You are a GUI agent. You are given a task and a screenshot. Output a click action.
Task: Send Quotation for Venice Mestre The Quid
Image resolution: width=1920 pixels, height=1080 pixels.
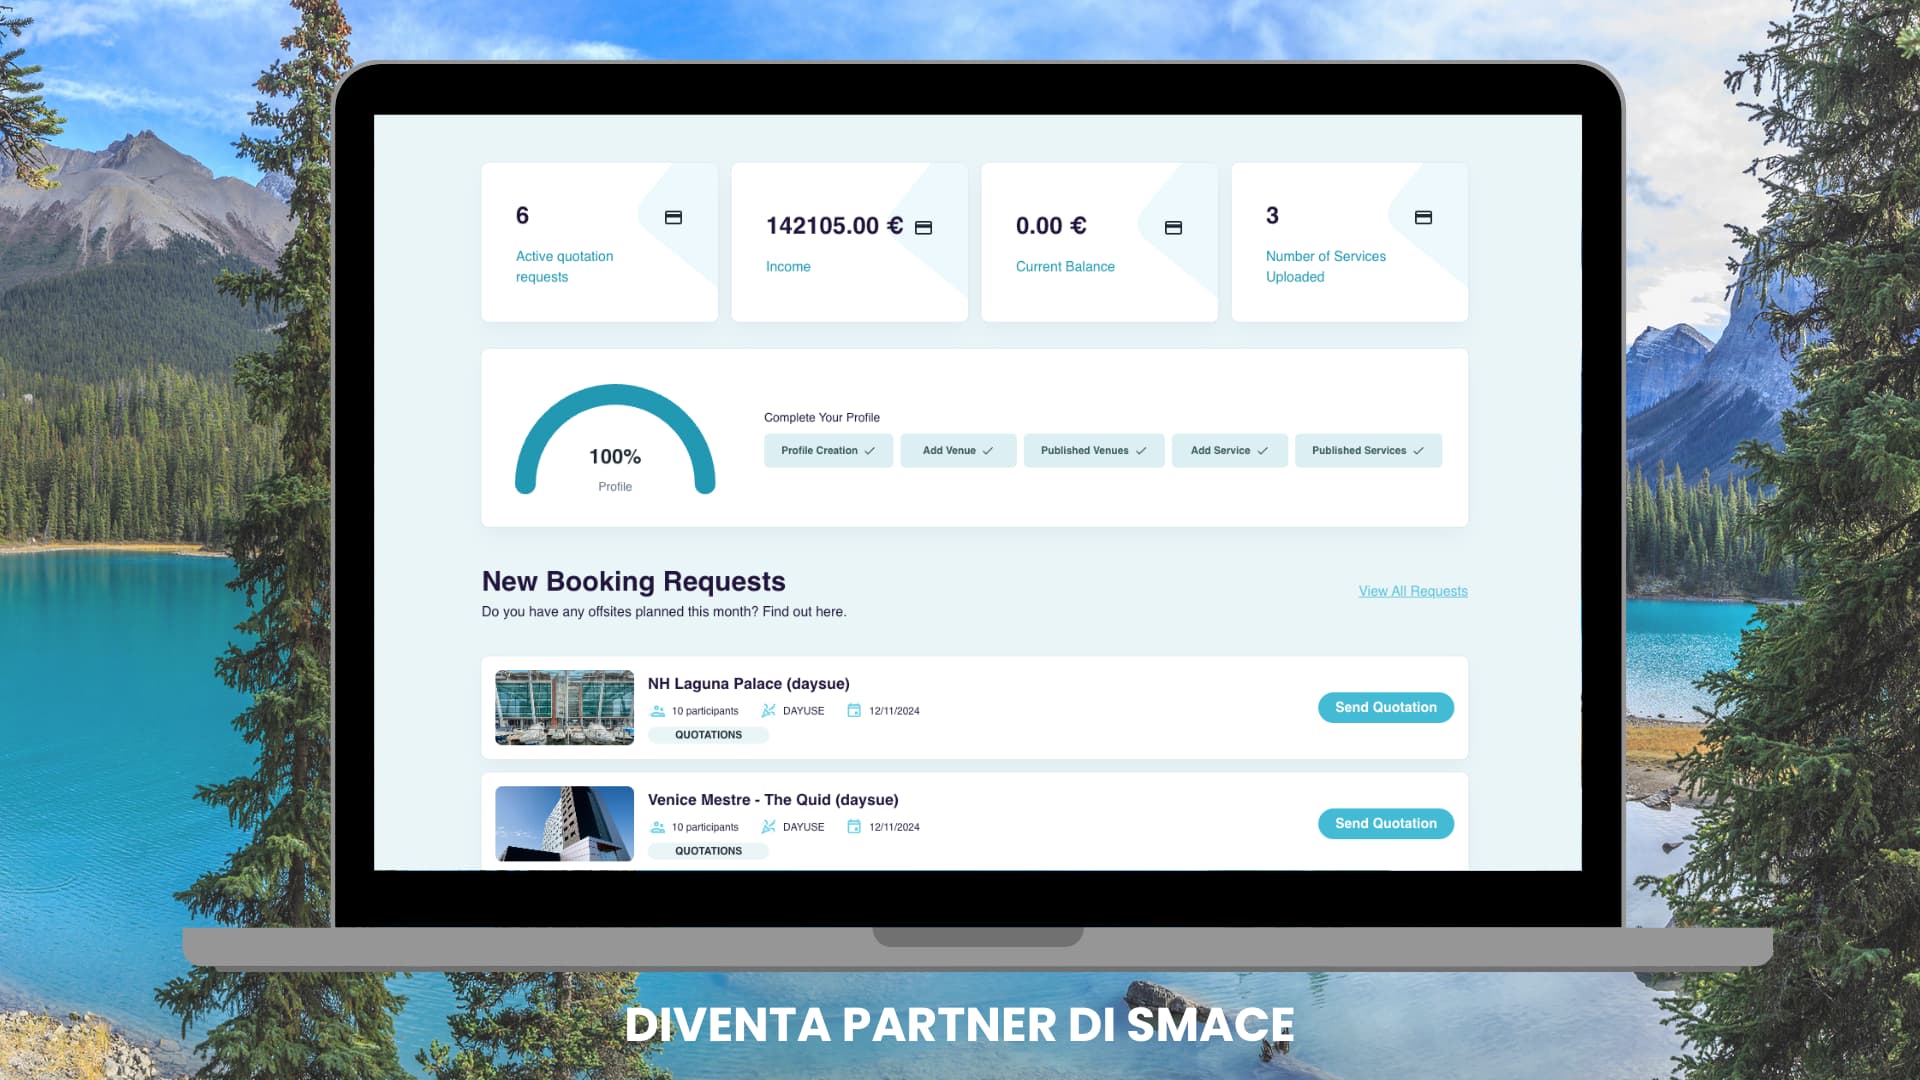coord(1385,824)
